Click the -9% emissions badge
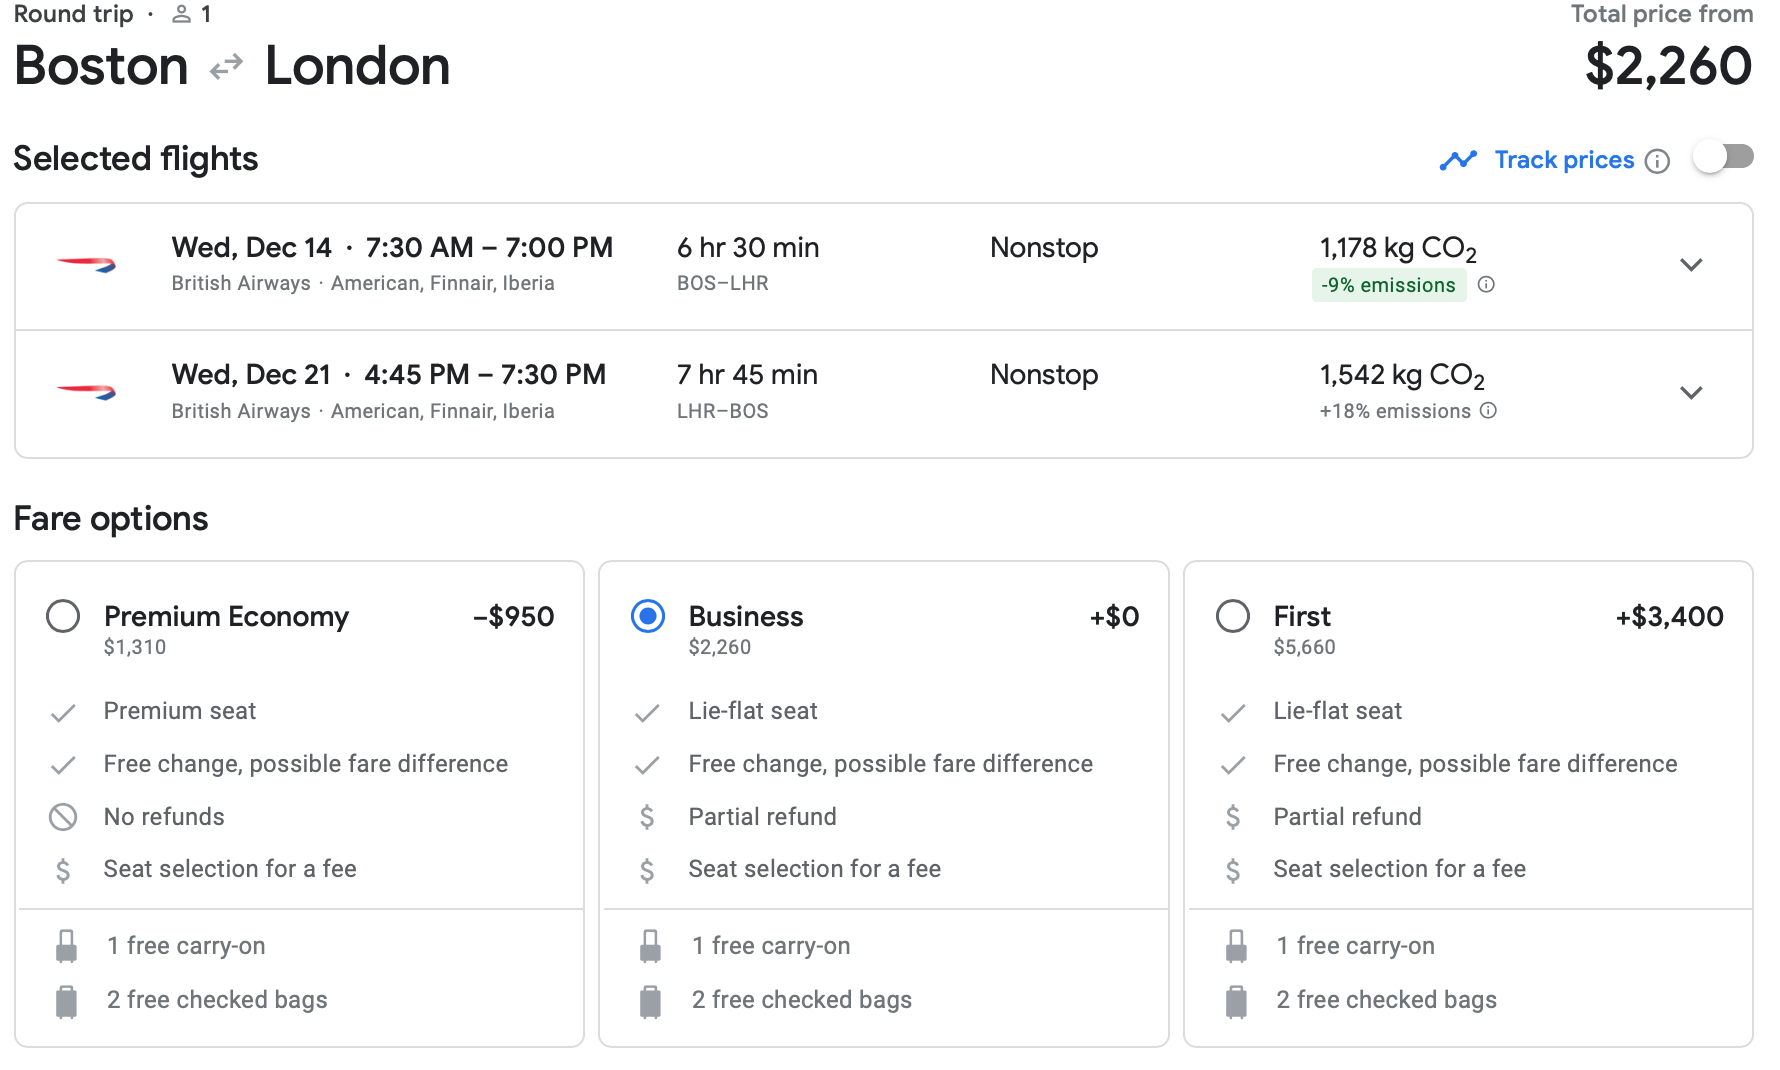The width and height of the screenshot is (1780, 1070). (x=1388, y=285)
